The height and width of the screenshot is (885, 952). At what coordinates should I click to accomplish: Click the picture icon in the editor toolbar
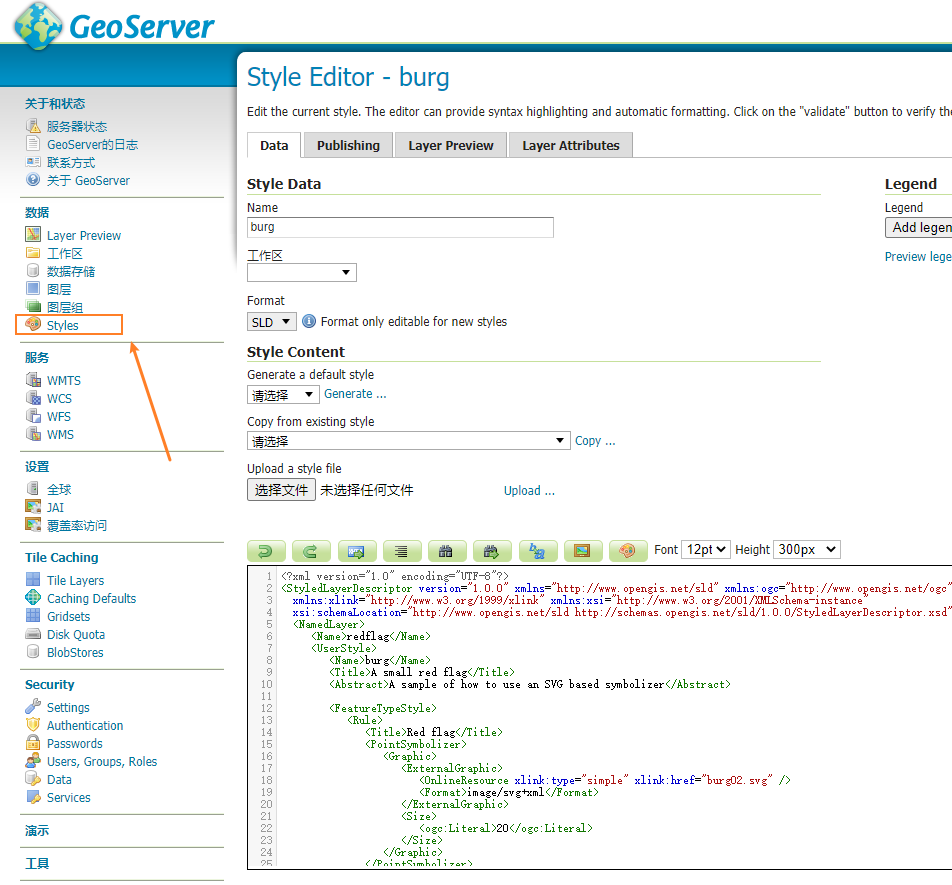tap(583, 549)
